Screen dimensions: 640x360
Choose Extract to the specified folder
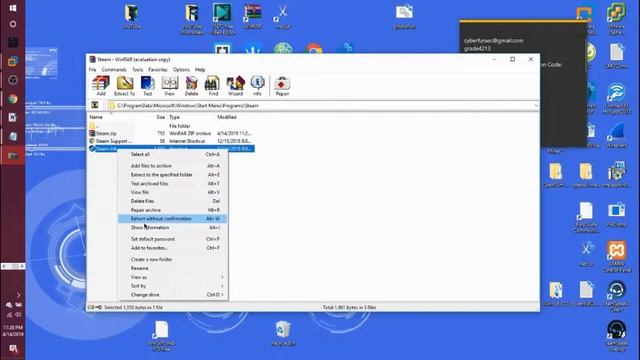click(173, 175)
